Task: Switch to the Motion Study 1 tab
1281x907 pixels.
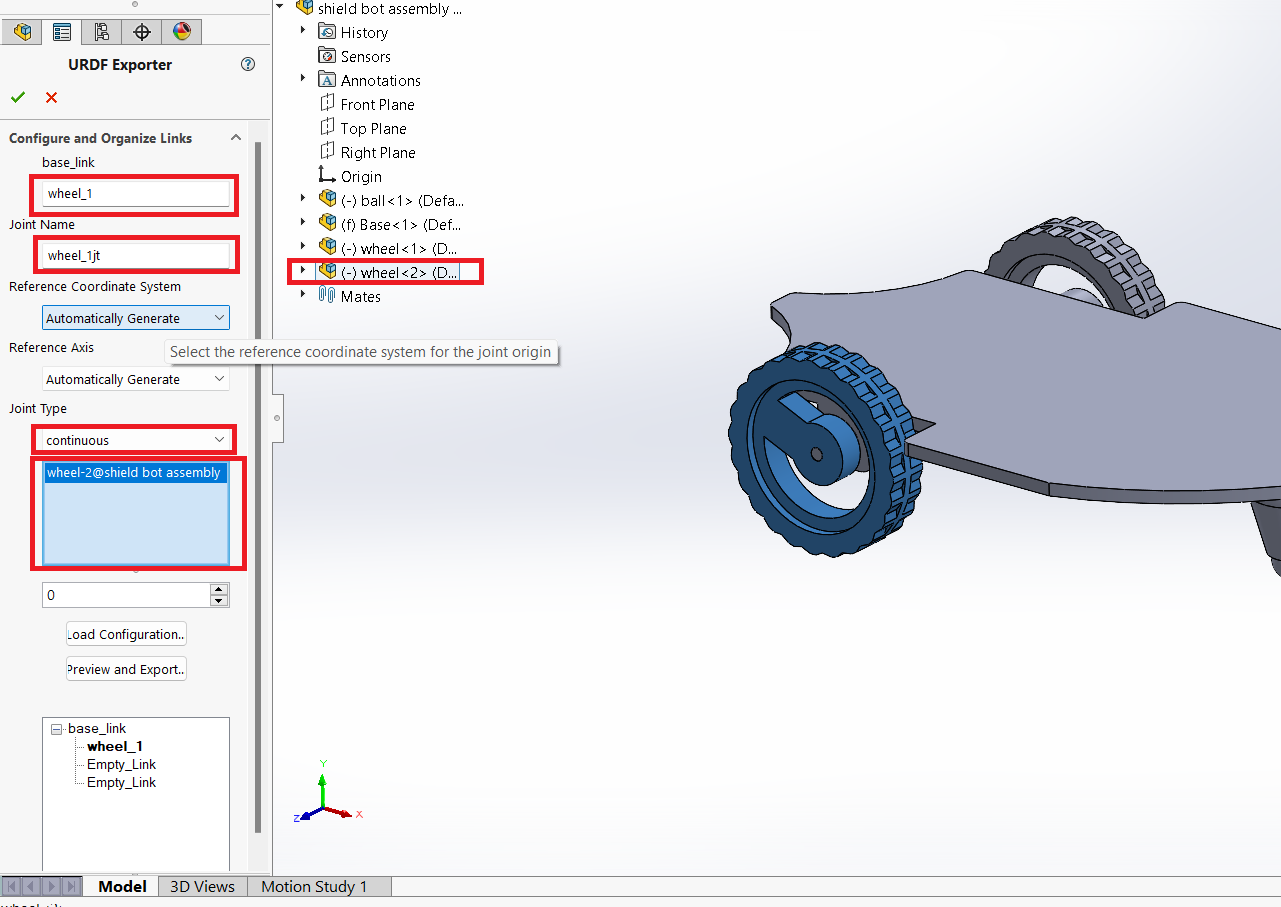Action: [x=314, y=887]
